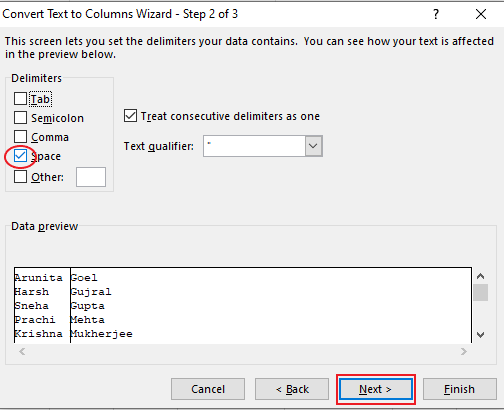Tick the Comma delimiter checkbox
This screenshot has width=504, height=410.
[x=21, y=137]
